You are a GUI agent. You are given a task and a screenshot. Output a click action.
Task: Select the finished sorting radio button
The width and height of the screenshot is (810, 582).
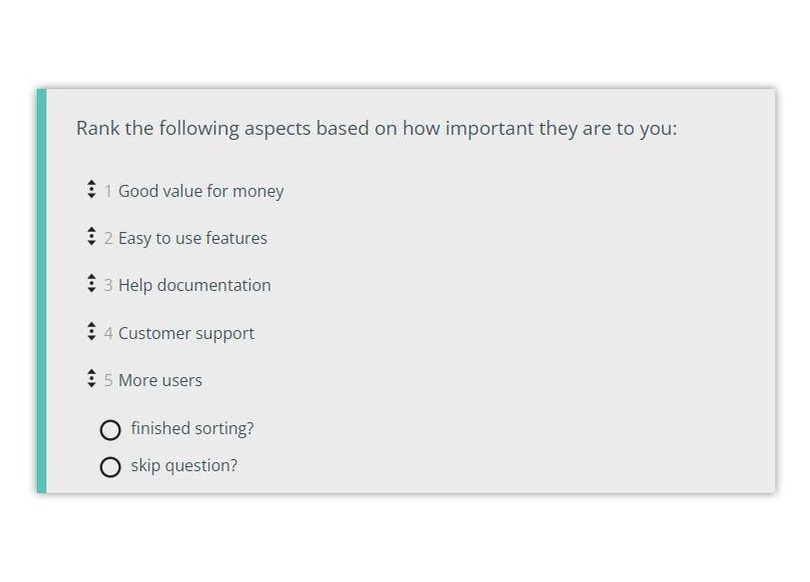[110, 429]
